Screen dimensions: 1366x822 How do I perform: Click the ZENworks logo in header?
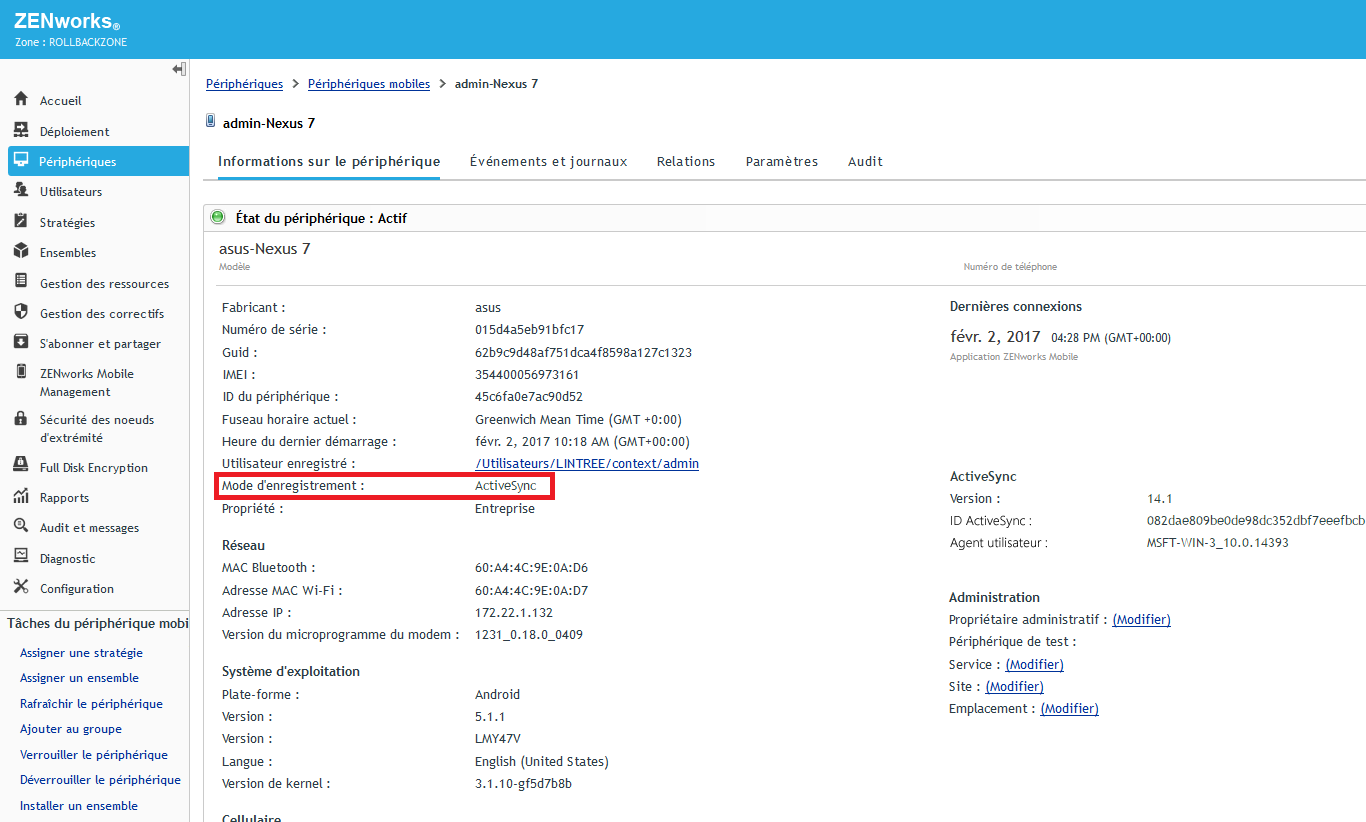click(x=67, y=21)
